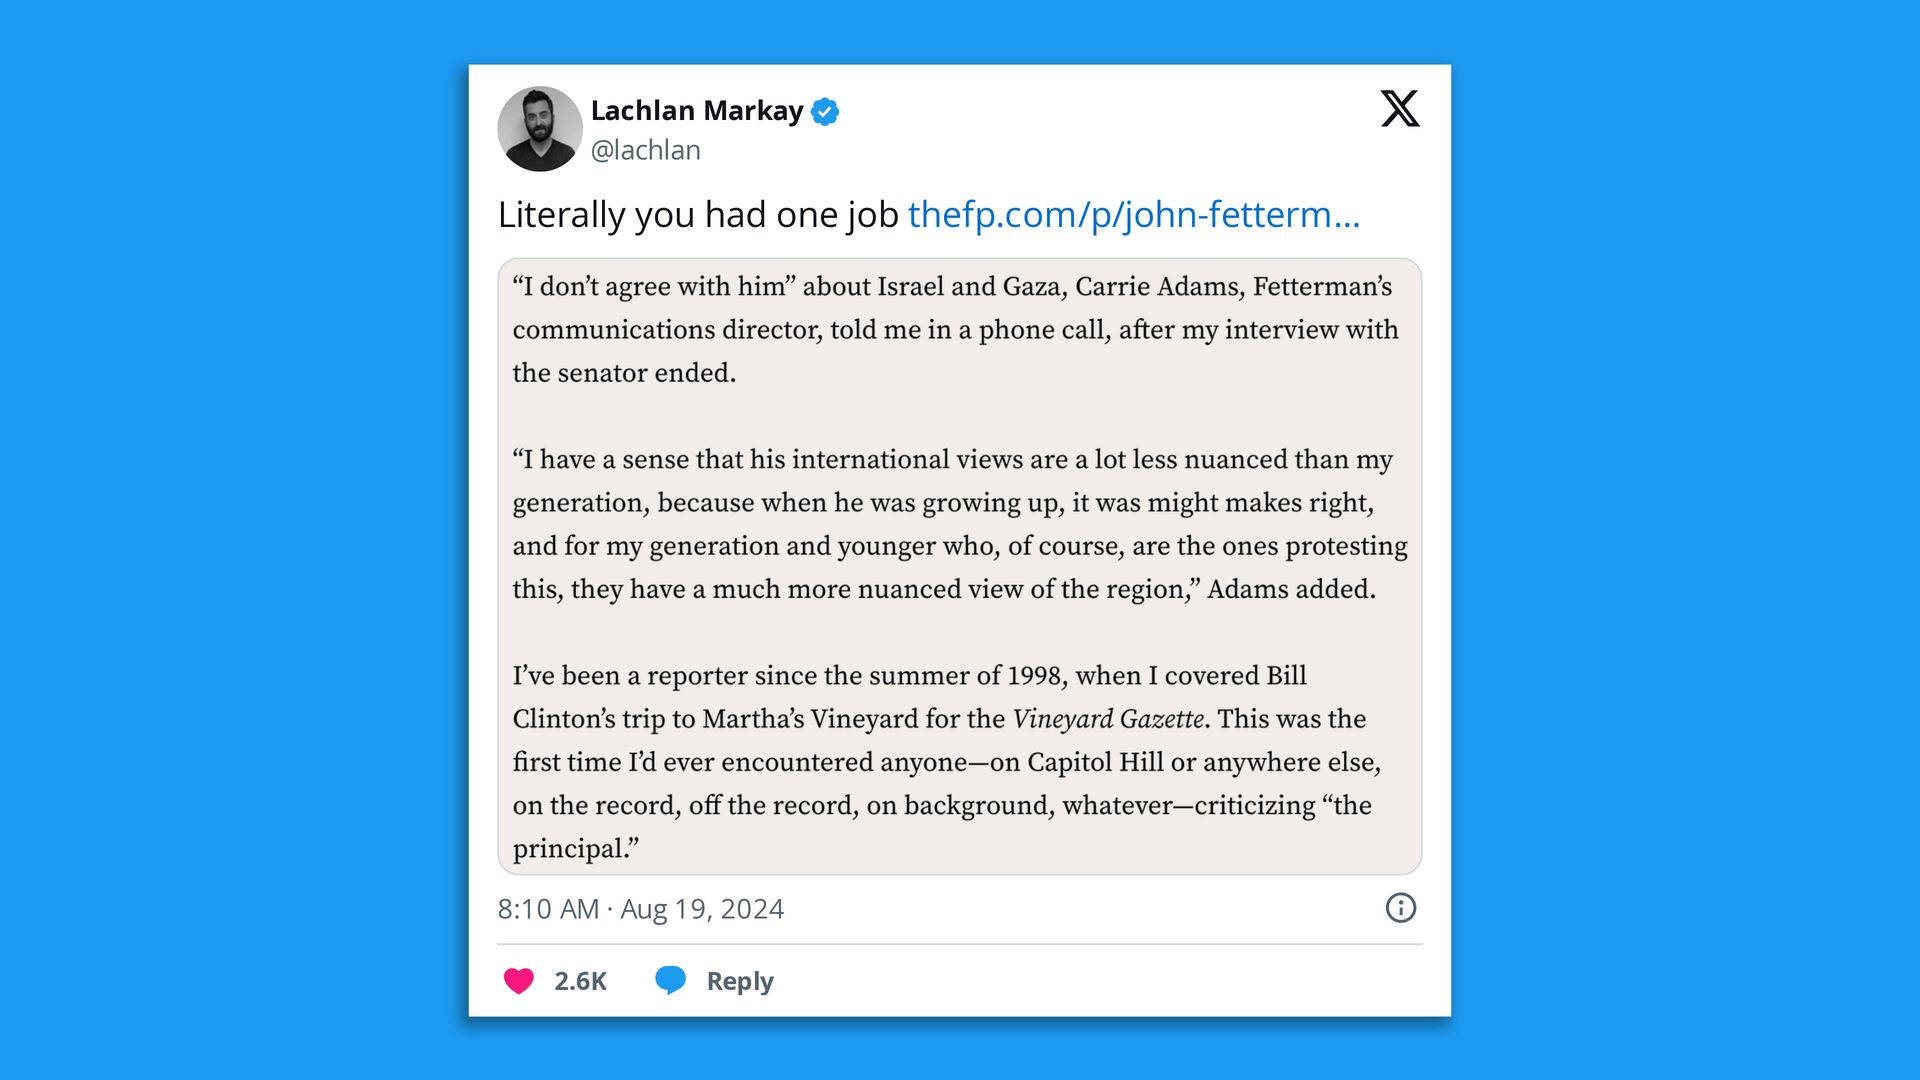Click the Carrie Adams quote paragraph

[x=950, y=330]
